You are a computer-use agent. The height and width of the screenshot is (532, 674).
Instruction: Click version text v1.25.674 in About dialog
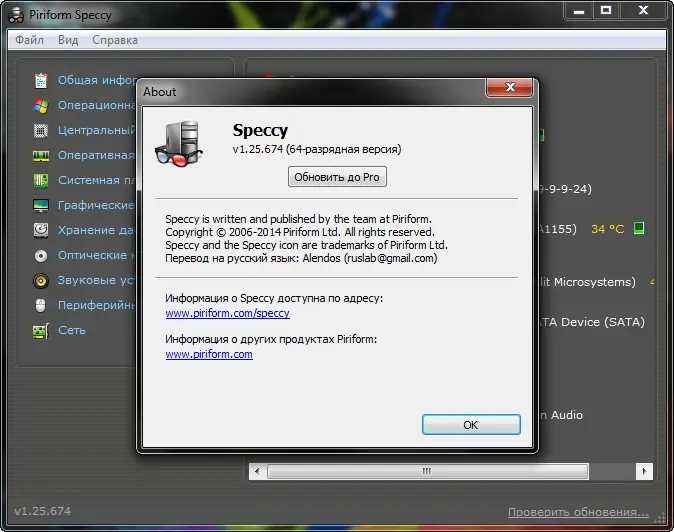pos(257,150)
